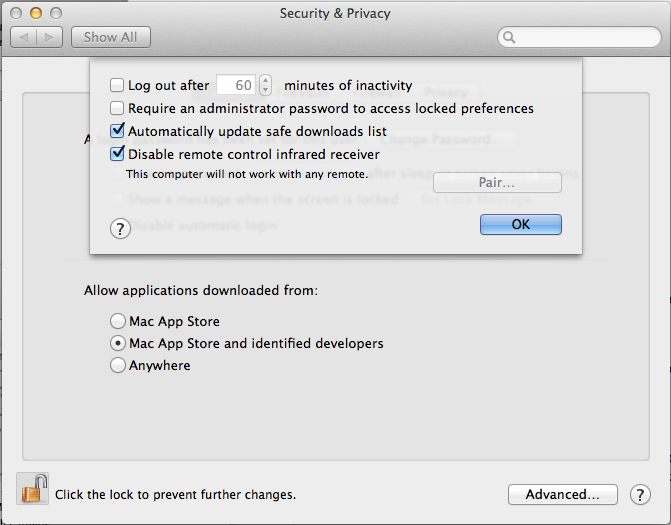Click Show All in the toolbar
The height and width of the screenshot is (525, 671).
click(111, 37)
